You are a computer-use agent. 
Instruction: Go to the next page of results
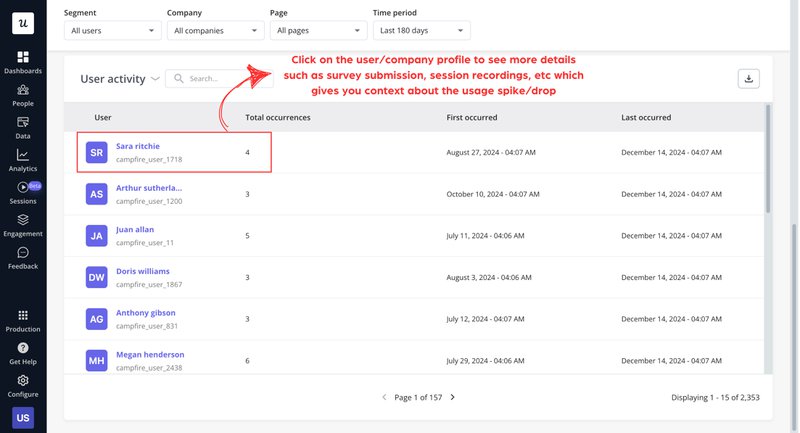tap(453, 397)
